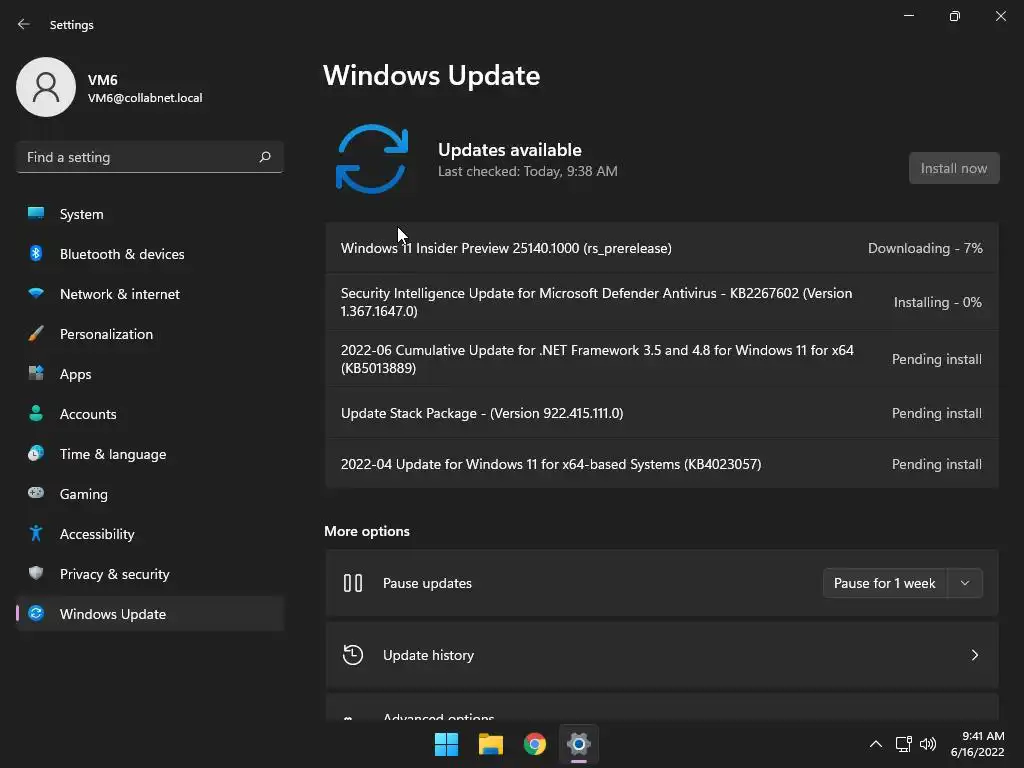1024x768 pixels.
Task: Click the Update history chevron
Action: pos(974,655)
